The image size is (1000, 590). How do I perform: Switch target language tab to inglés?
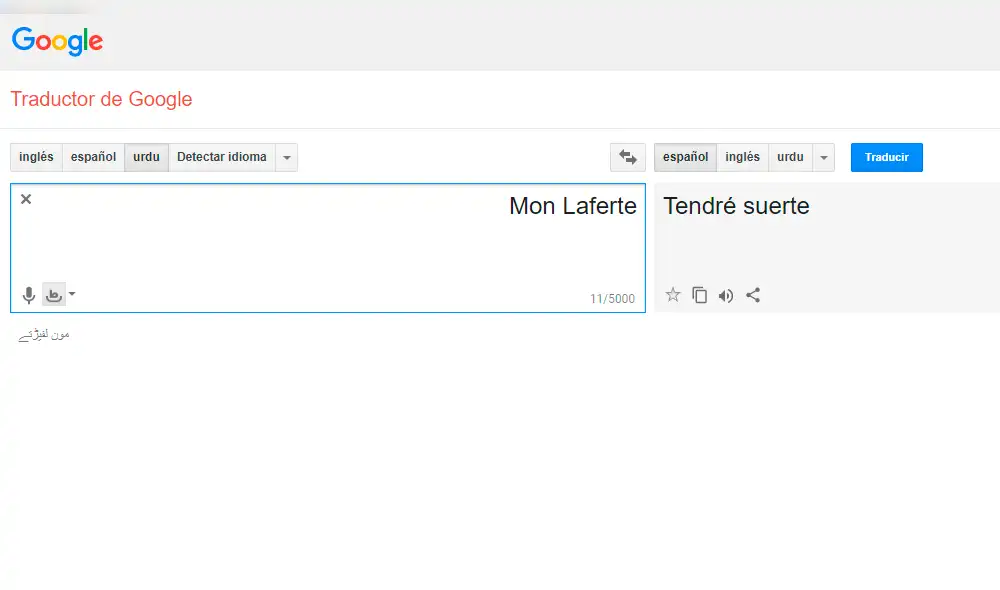pyautogui.click(x=742, y=157)
